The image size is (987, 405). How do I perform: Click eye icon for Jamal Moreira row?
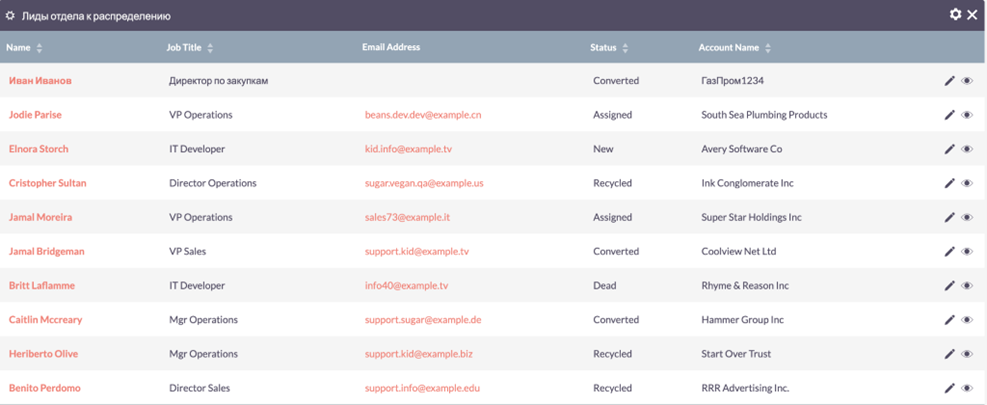click(x=967, y=218)
